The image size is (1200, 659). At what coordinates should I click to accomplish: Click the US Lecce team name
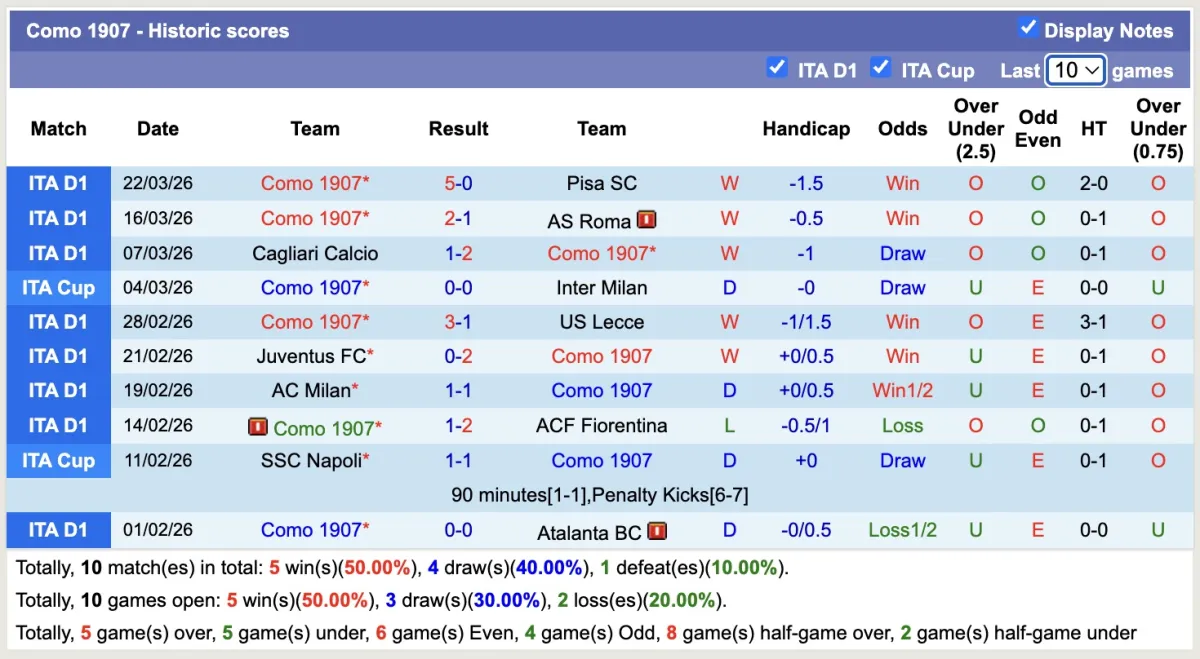(601, 322)
